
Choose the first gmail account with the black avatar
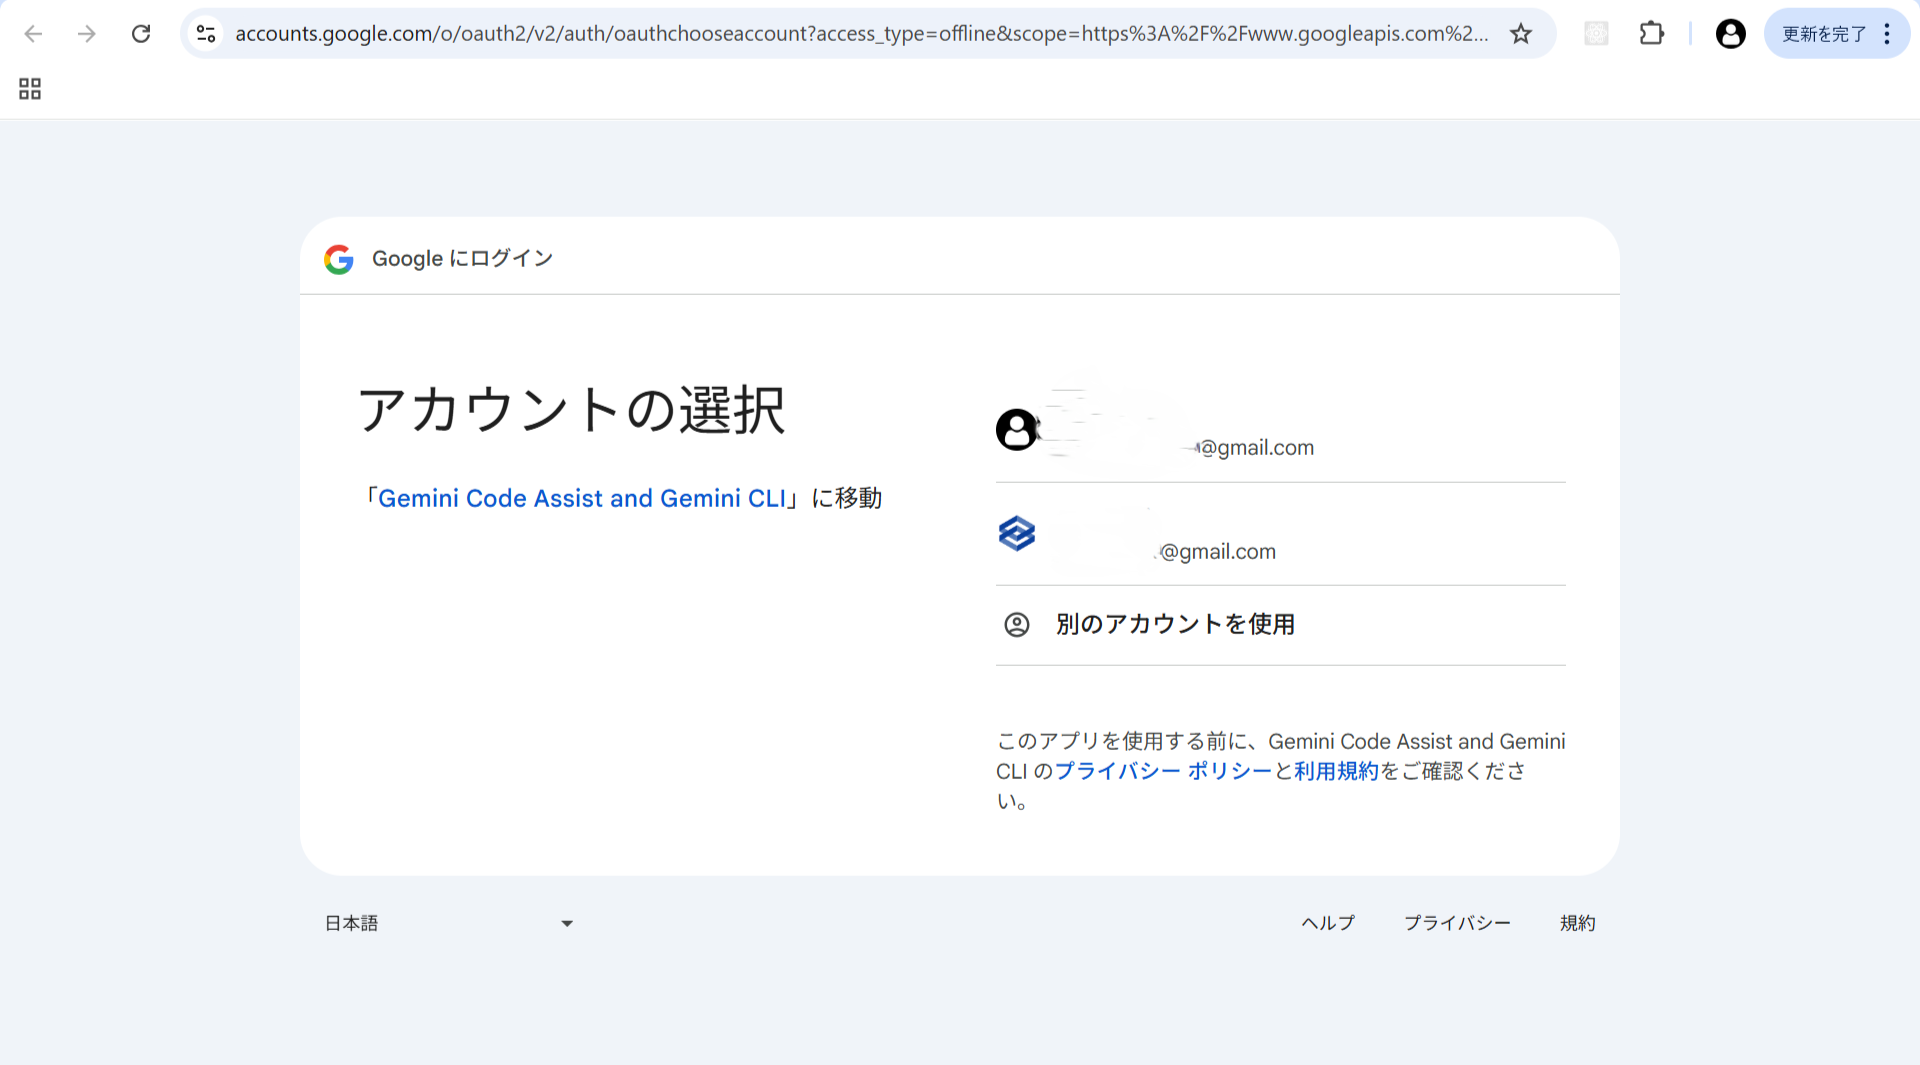tap(1280, 431)
